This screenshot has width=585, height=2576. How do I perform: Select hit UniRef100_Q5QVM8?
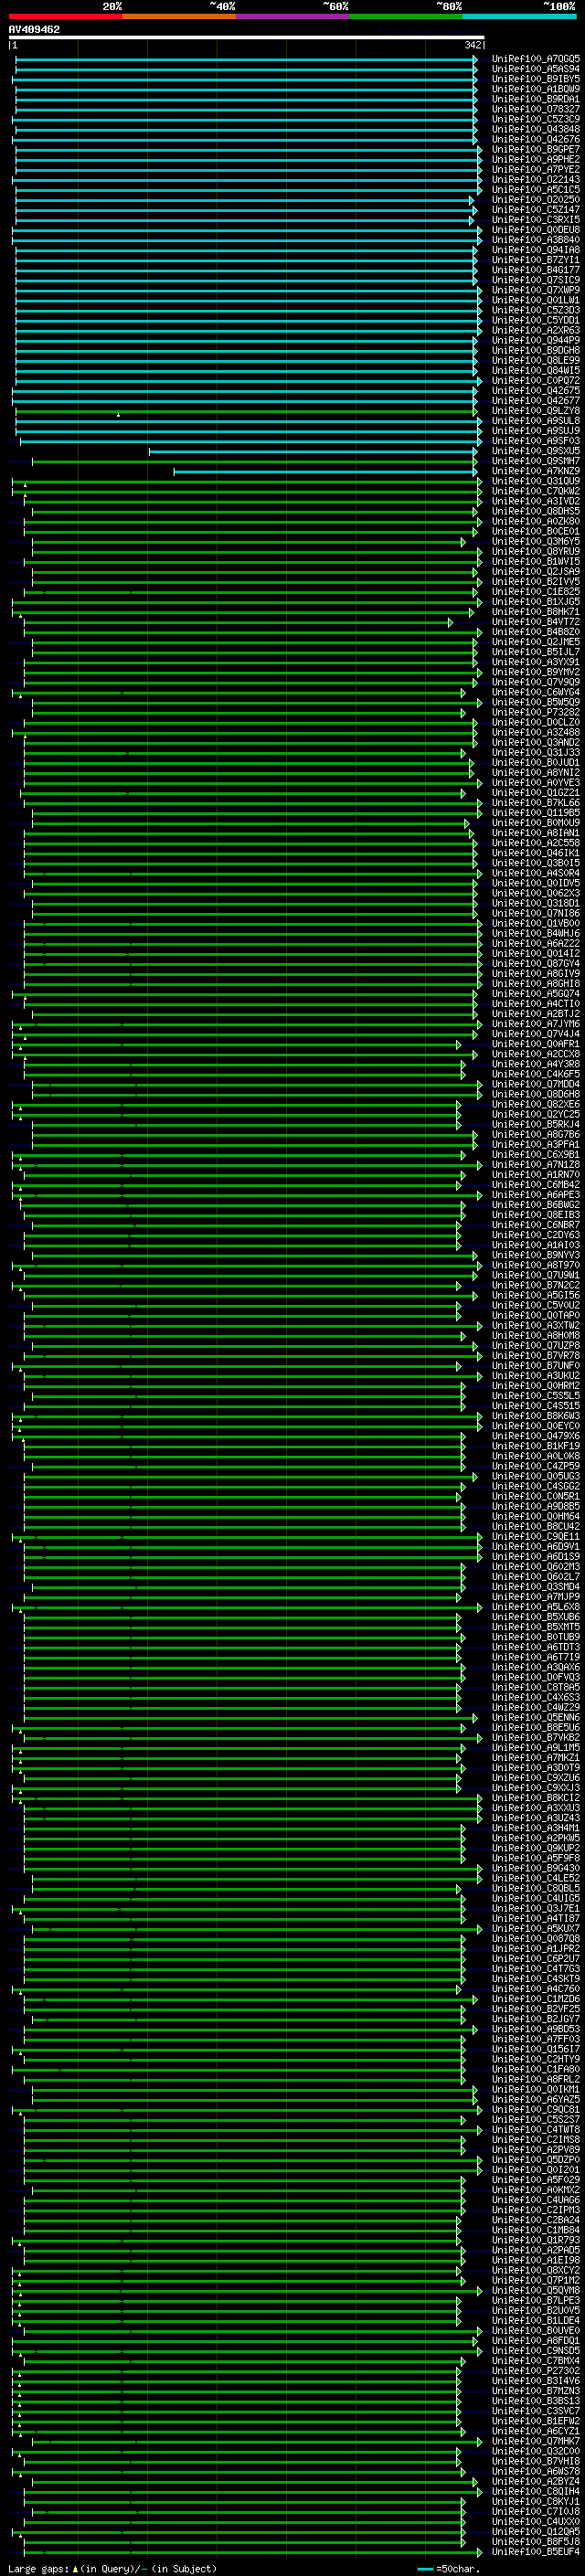coord(535,2290)
